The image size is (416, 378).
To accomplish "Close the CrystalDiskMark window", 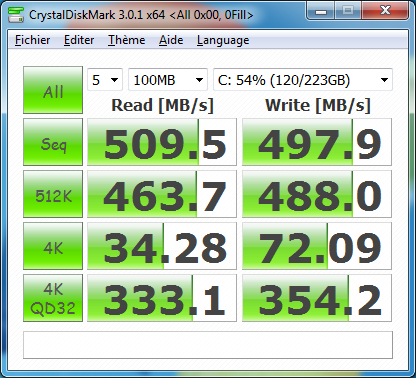I will pyautogui.click(x=385, y=11).
